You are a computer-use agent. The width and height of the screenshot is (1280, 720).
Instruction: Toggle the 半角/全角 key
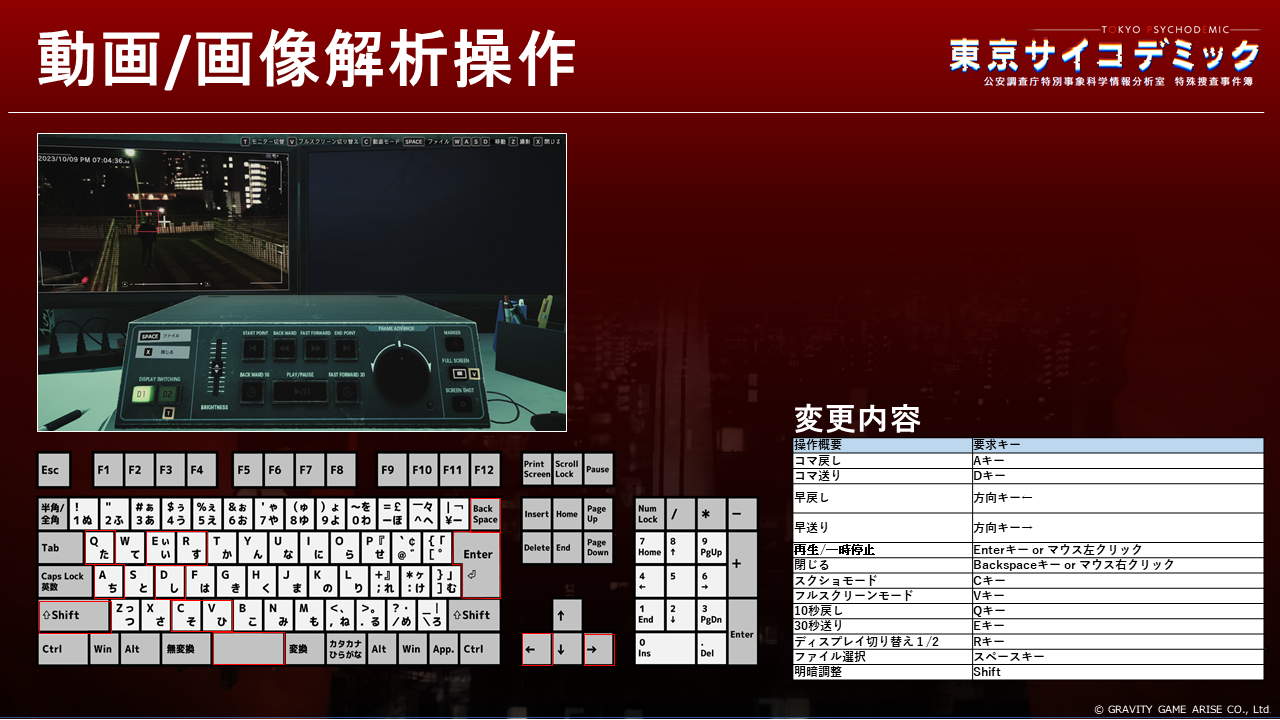point(52,514)
